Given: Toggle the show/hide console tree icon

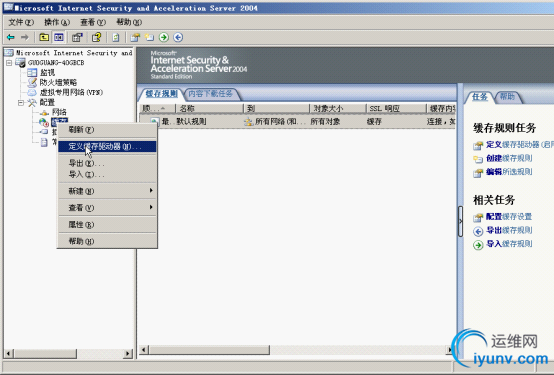Looking at the screenshot, I should [x=59, y=37].
